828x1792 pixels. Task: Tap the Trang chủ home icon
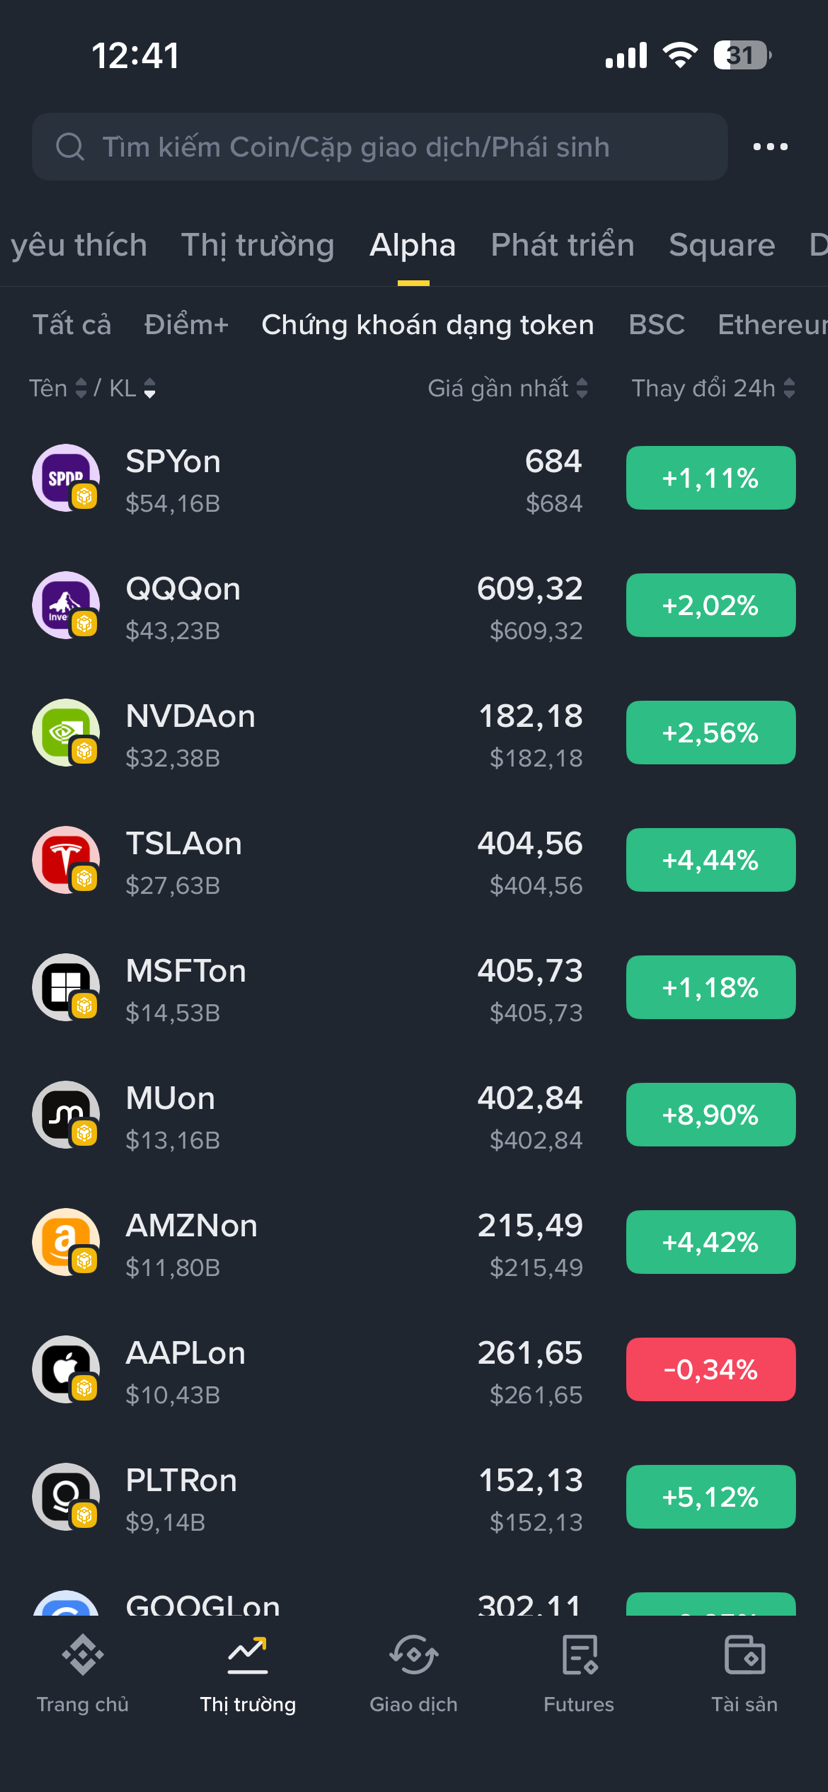[82, 1656]
